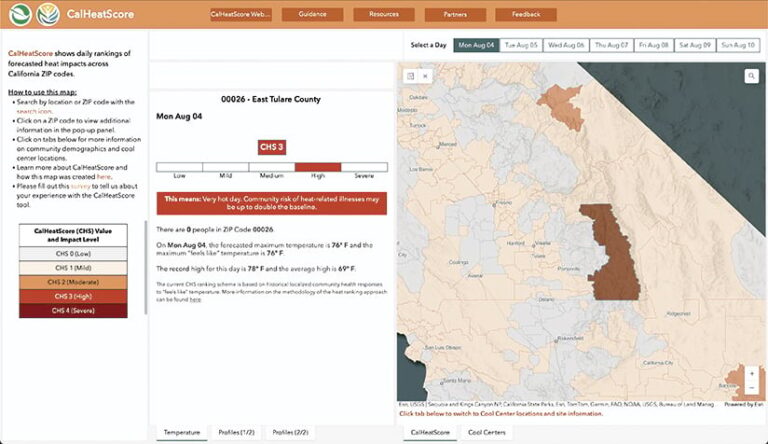
Task: Switch to the CalHeatScore map tab
Action: [x=430, y=433]
